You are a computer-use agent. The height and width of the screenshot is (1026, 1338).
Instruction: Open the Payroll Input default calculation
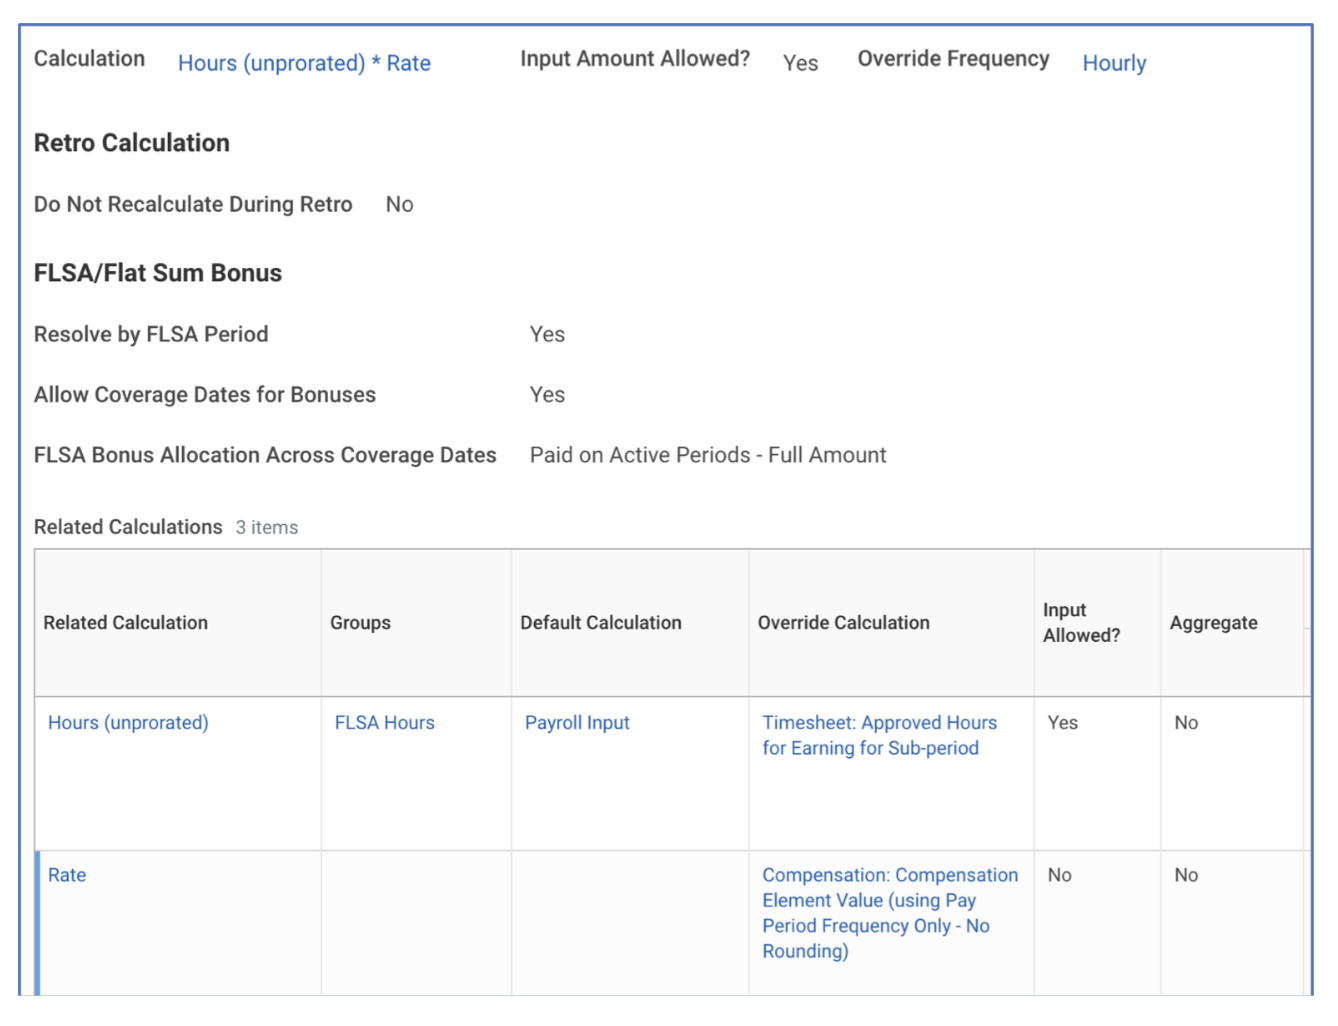pyautogui.click(x=577, y=722)
